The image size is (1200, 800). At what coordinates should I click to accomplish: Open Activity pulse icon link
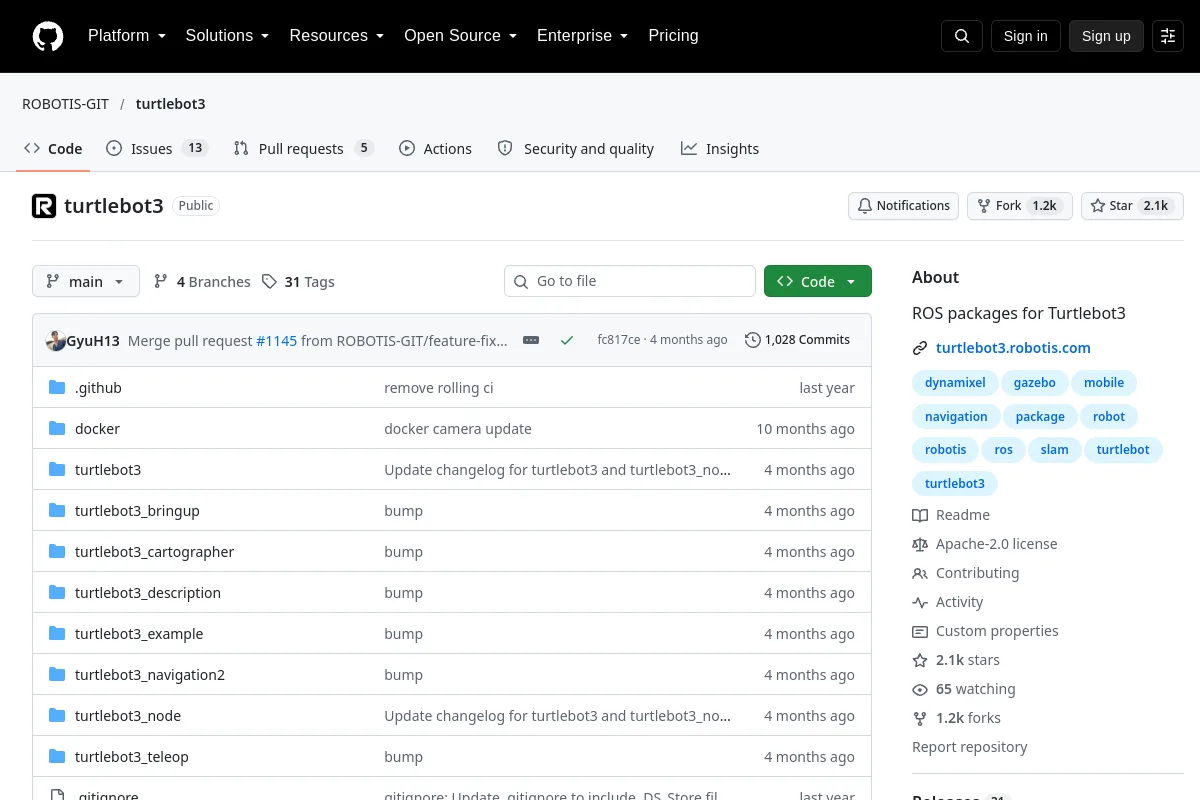coord(920,603)
